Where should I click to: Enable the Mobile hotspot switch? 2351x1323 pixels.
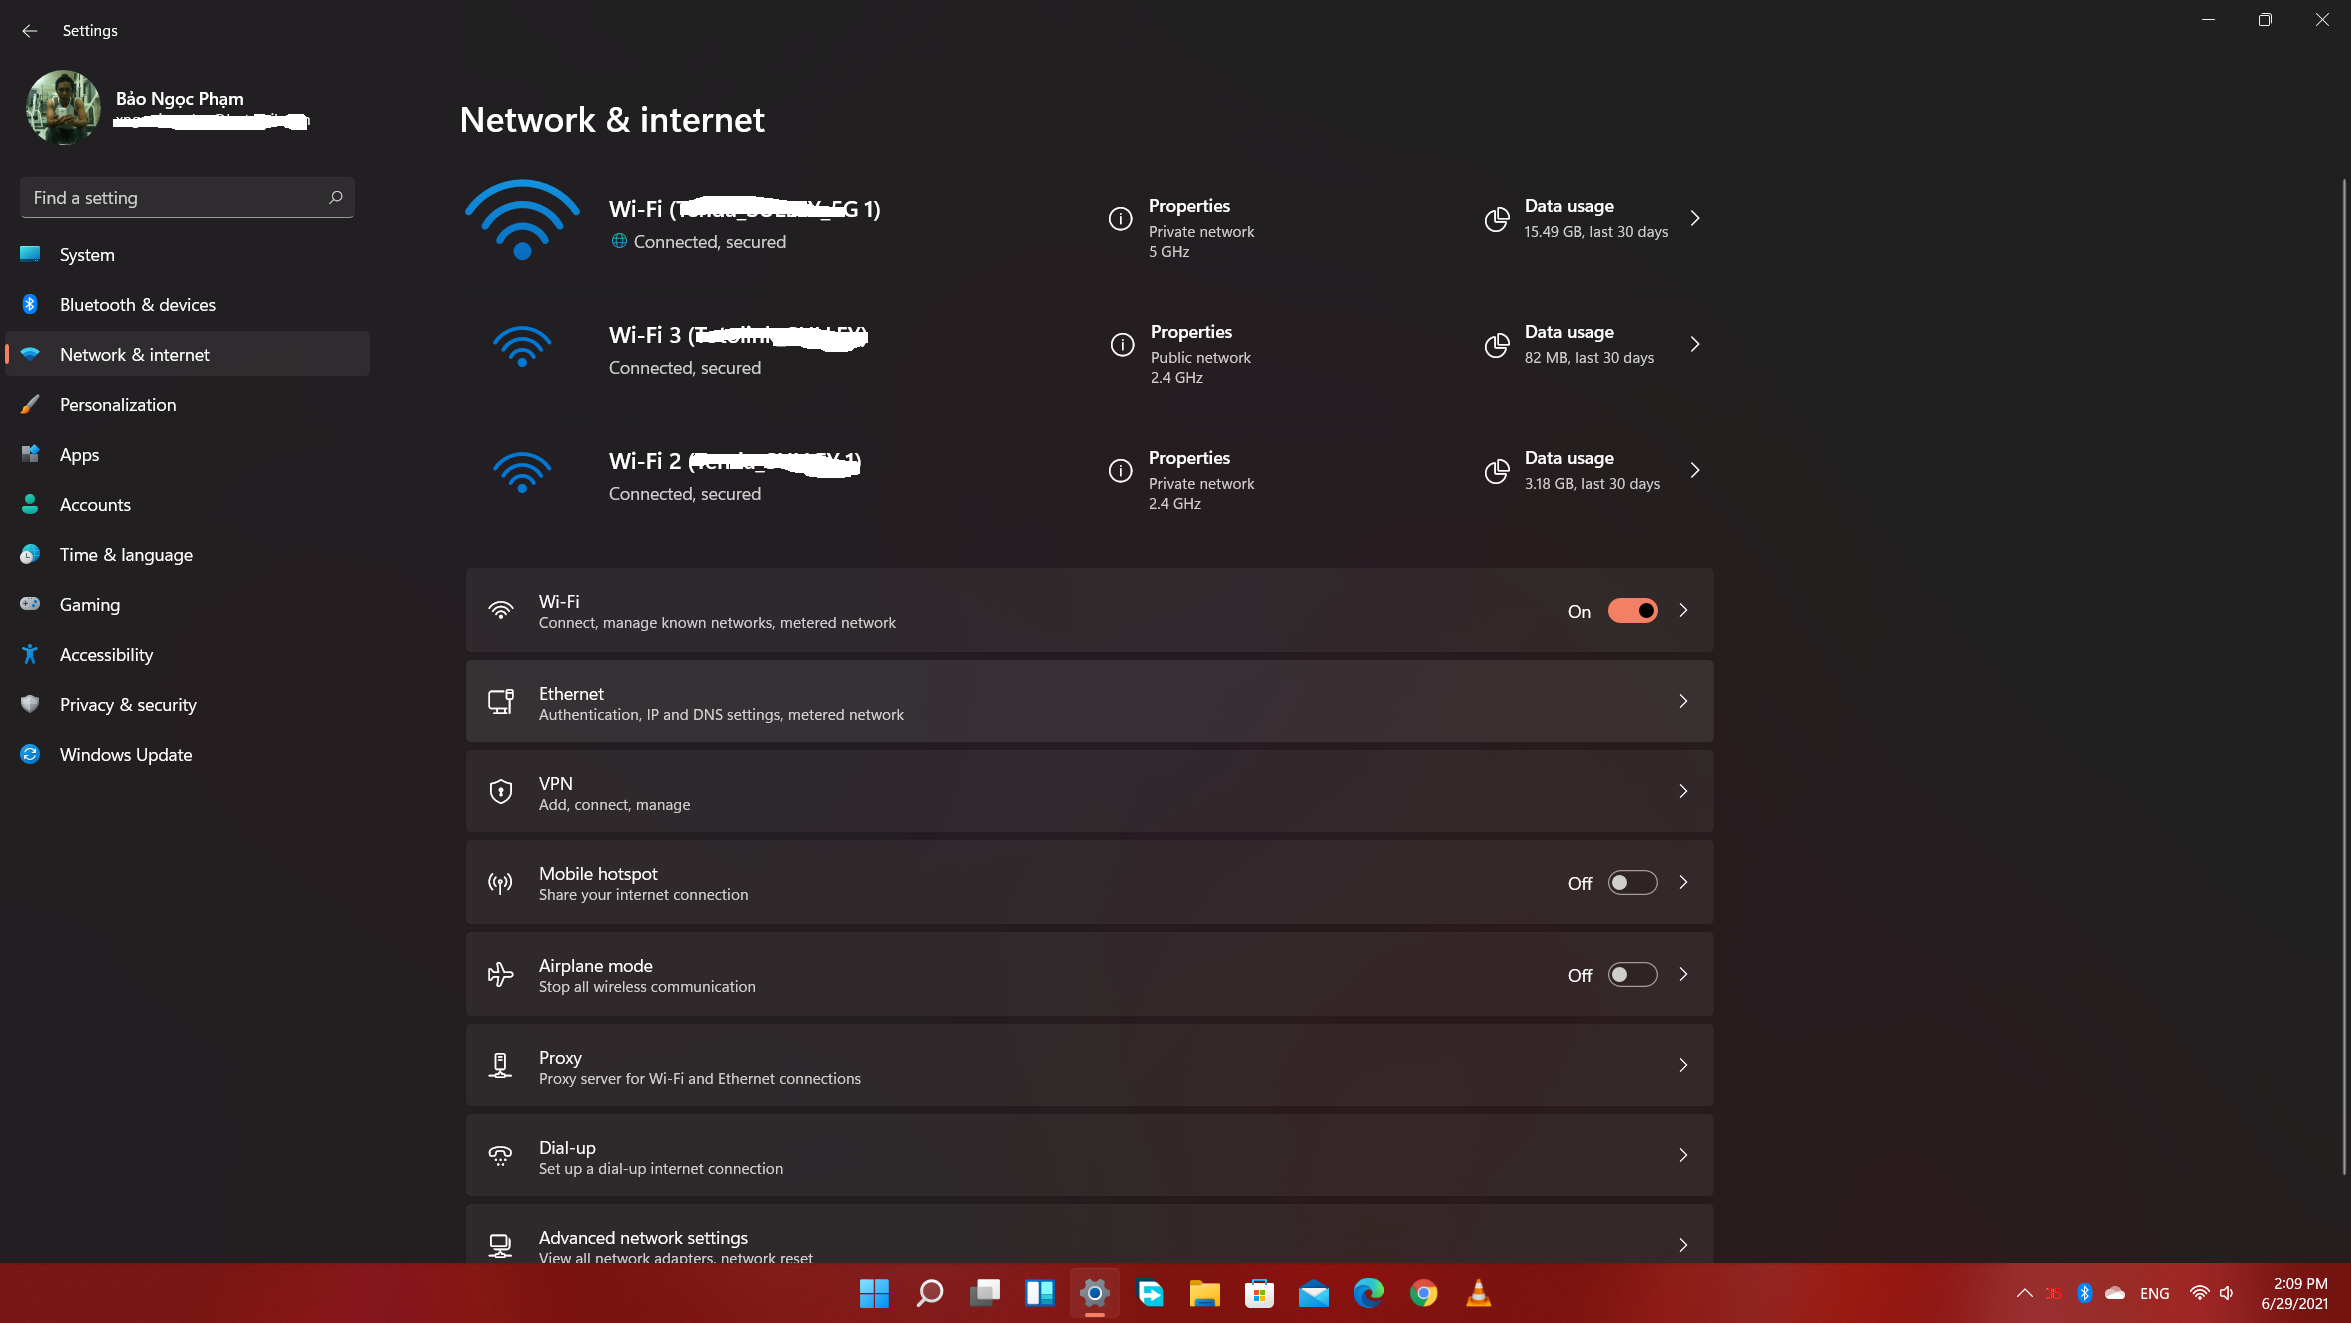pos(1632,883)
